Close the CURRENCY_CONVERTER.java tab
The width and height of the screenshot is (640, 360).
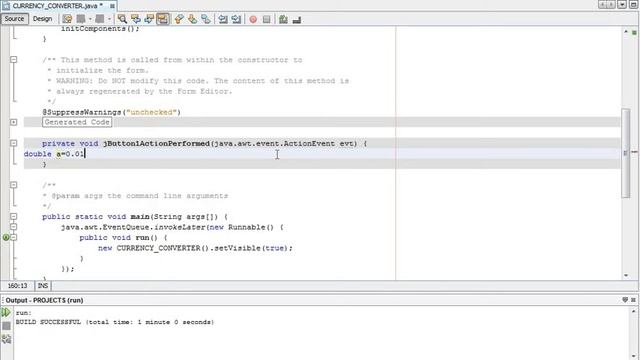(x=112, y=6)
